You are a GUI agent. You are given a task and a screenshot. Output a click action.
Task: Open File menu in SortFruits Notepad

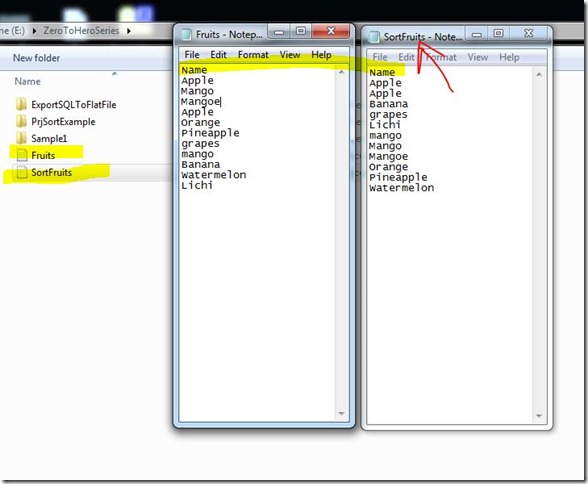tap(380, 57)
